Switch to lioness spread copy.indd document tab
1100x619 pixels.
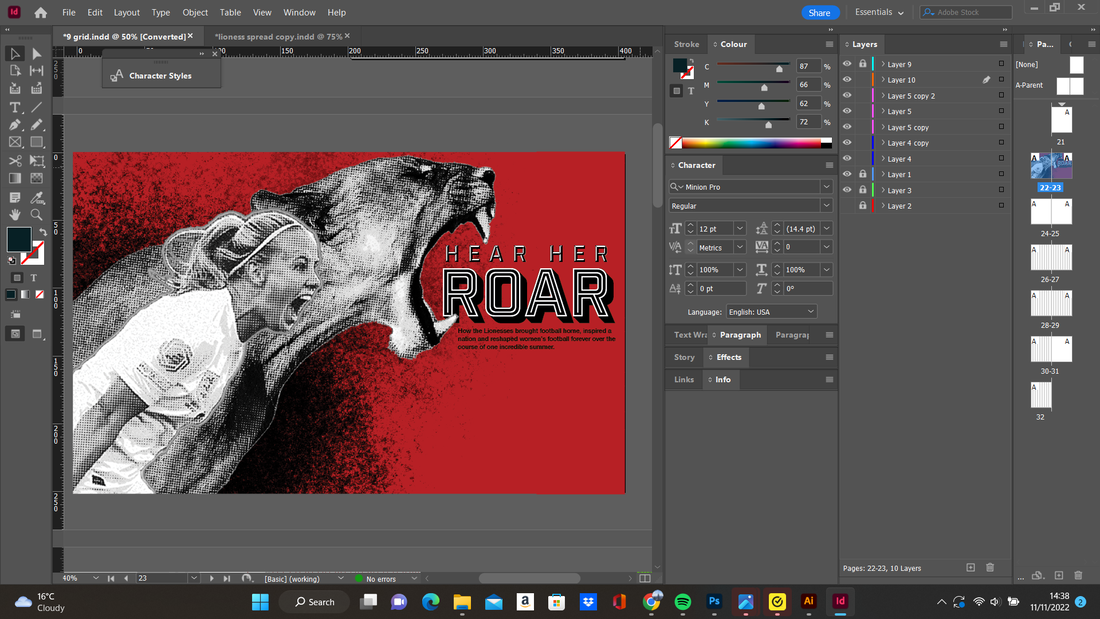(x=279, y=36)
